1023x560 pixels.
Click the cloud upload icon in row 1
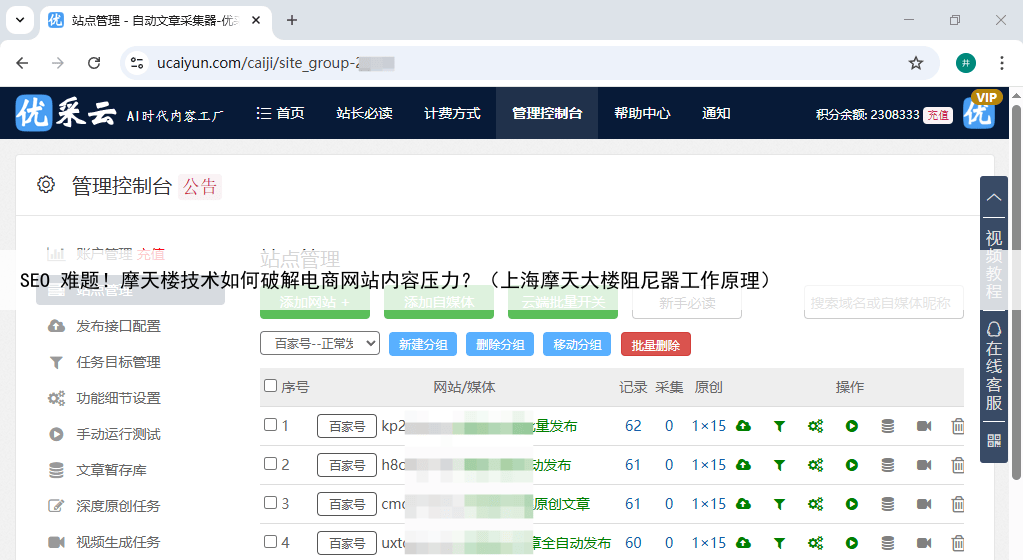(x=743, y=426)
